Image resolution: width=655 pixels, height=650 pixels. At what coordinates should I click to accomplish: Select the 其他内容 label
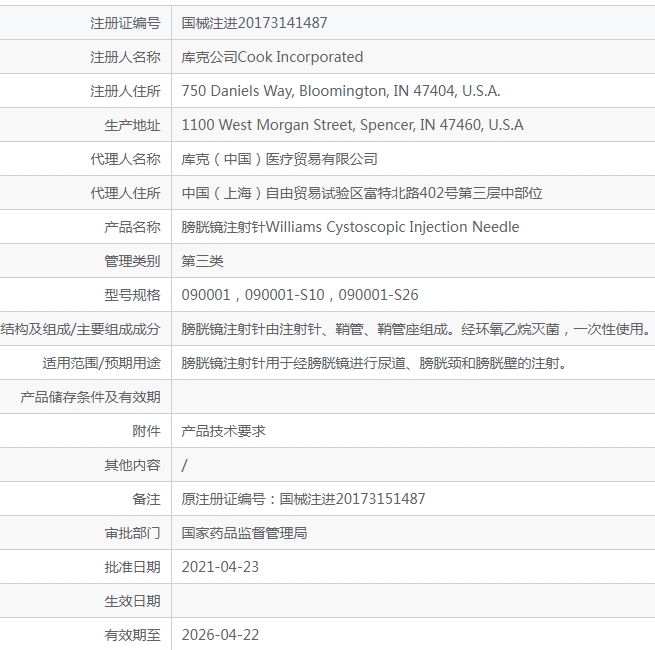pos(132,465)
